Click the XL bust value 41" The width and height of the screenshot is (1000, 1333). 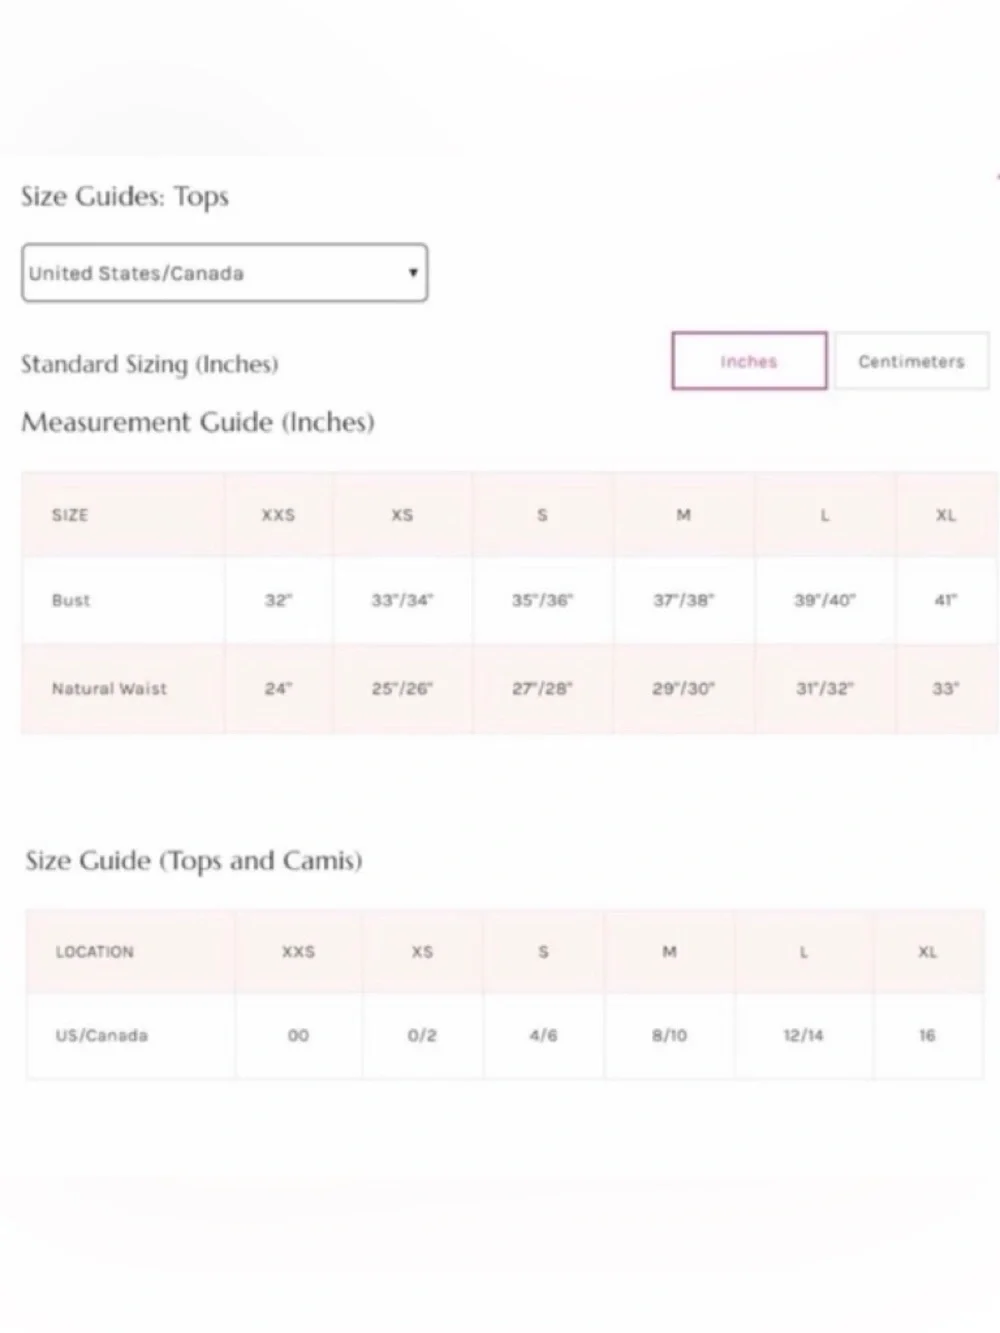click(946, 601)
